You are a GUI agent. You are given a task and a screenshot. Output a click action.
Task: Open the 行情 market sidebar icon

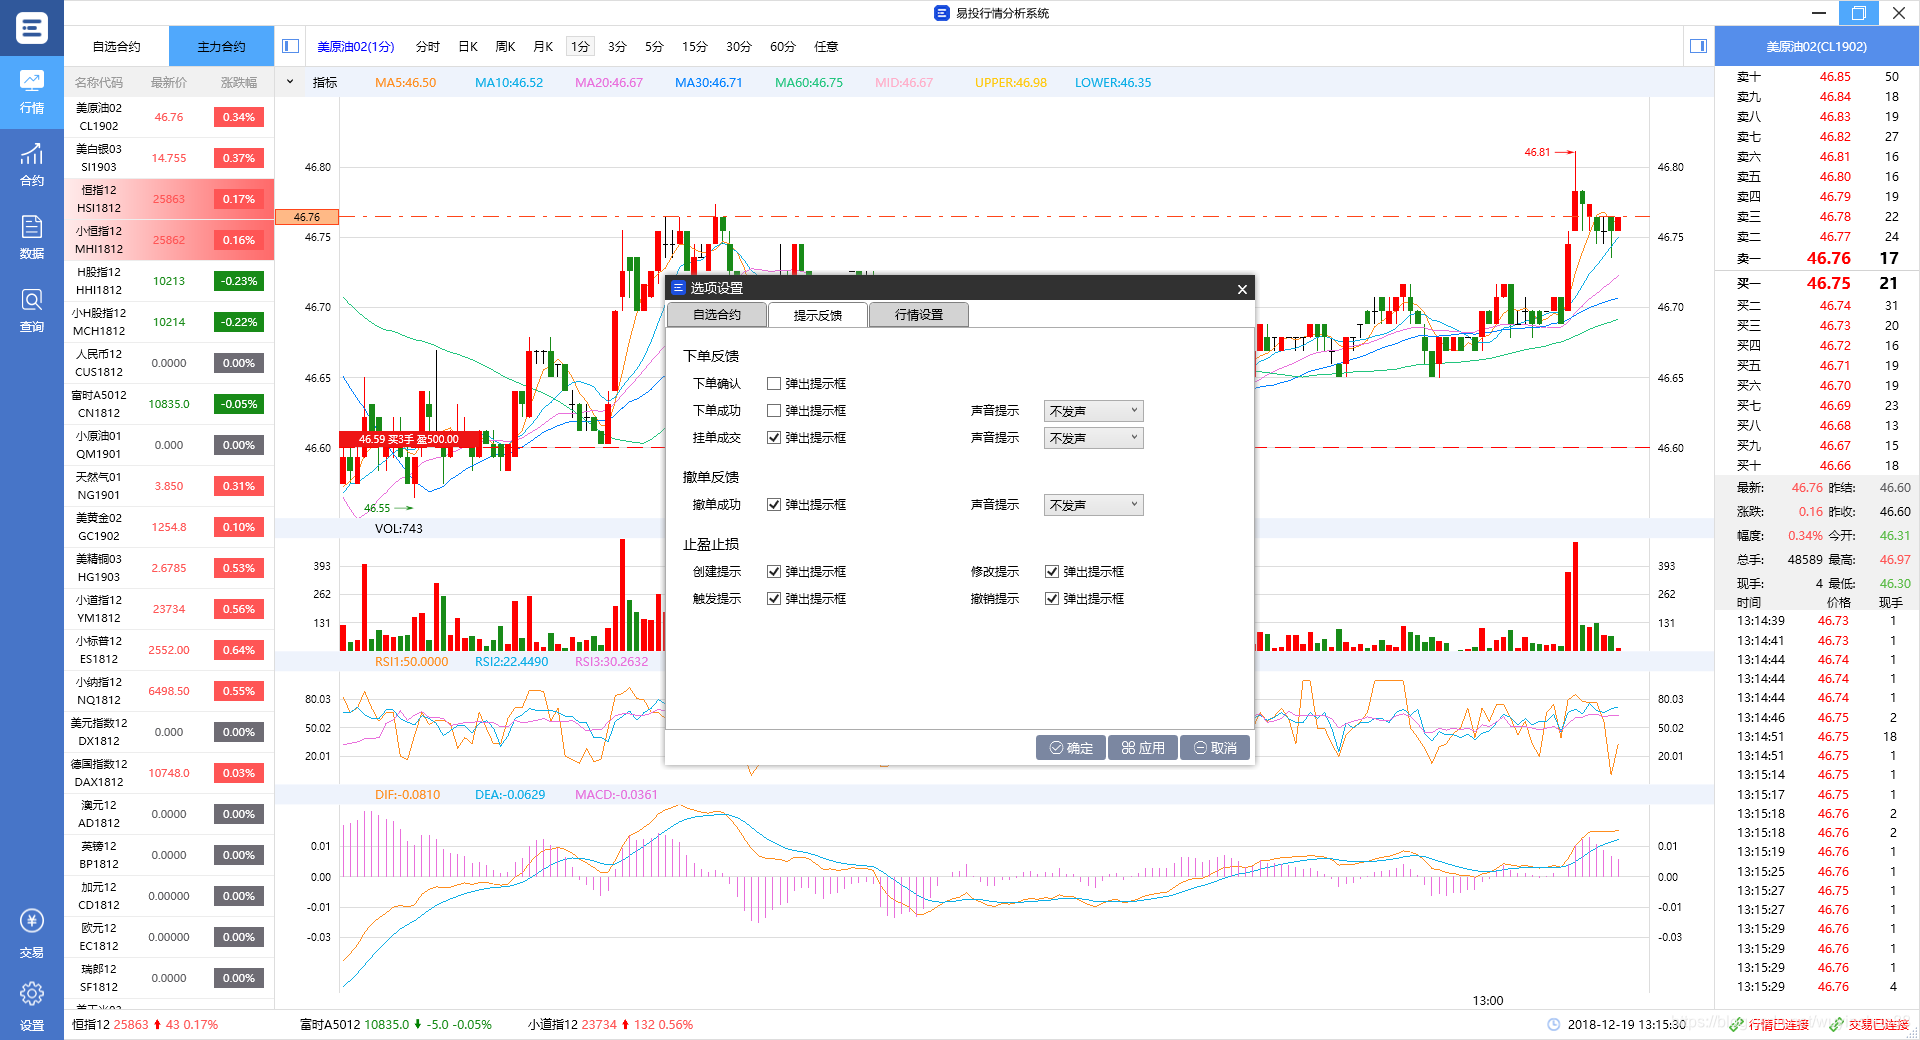[x=32, y=92]
